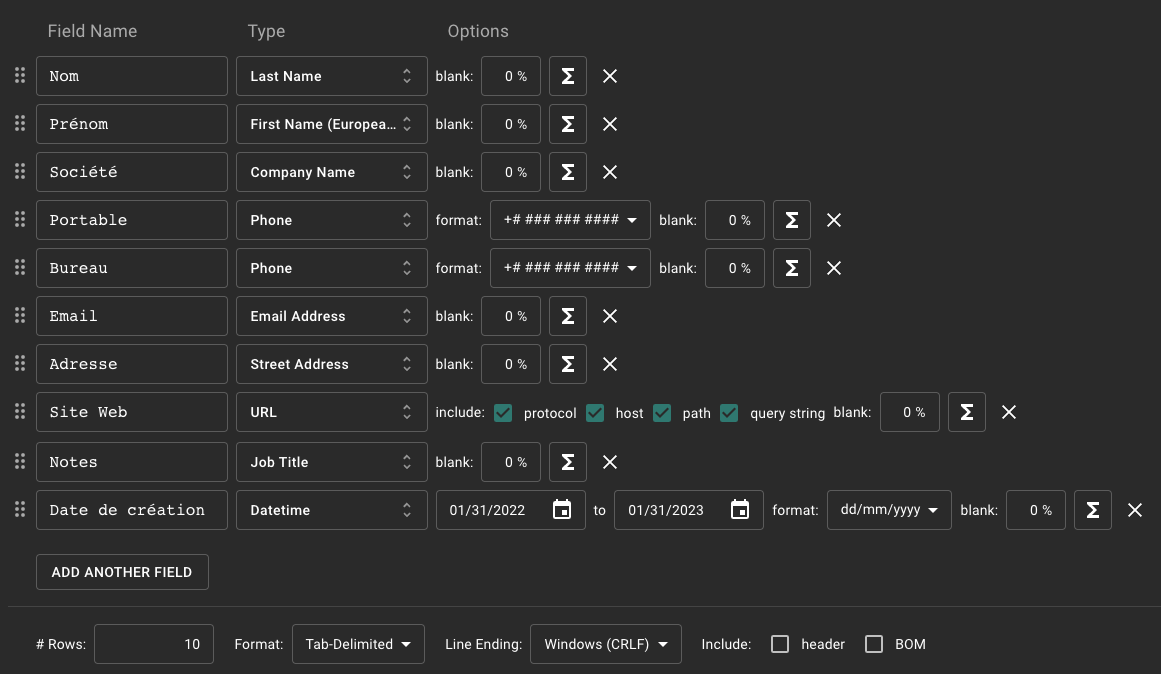Click the Société field name input
The width and height of the screenshot is (1161, 674).
[x=132, y=173]
